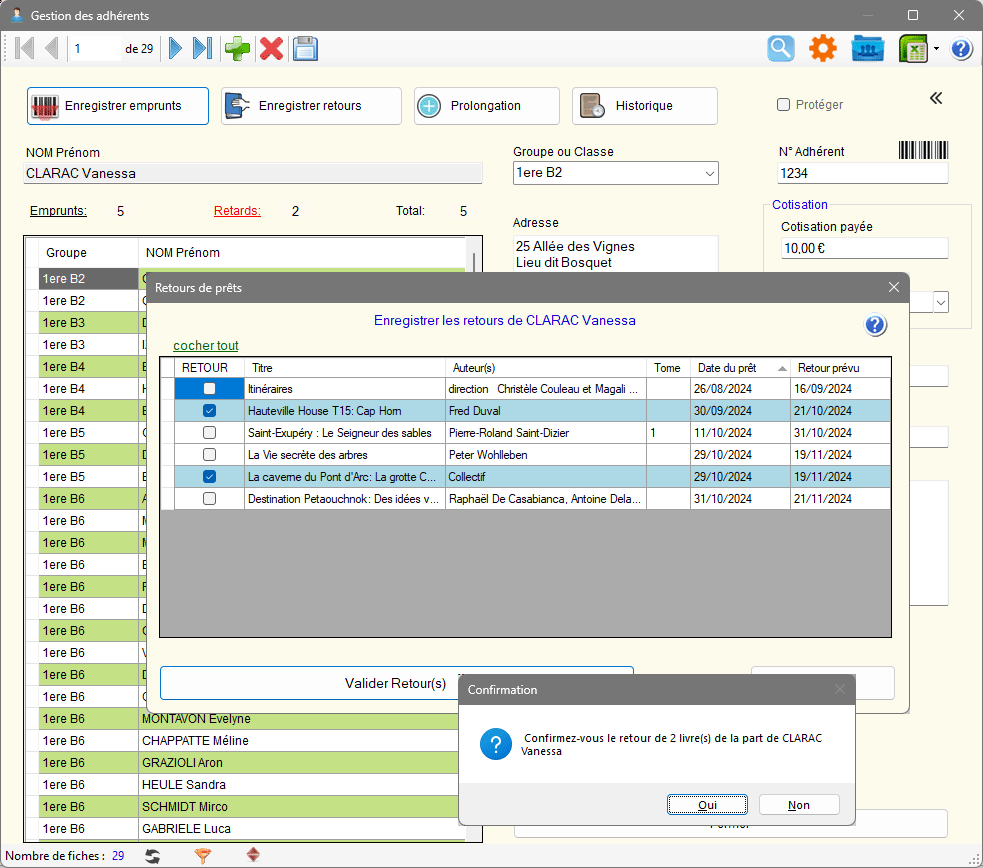Click Peter Wohlleben author cell
This screenshot has height=868, width=983.
click(x=545, y=454)
